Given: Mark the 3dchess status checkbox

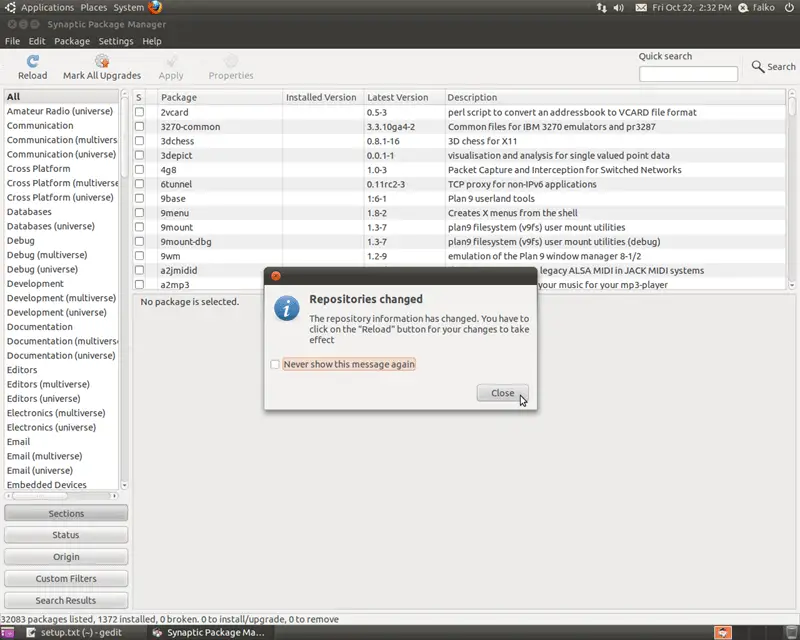Looking at the screenshot, I should pyautogui.click(x=139, y=141).
